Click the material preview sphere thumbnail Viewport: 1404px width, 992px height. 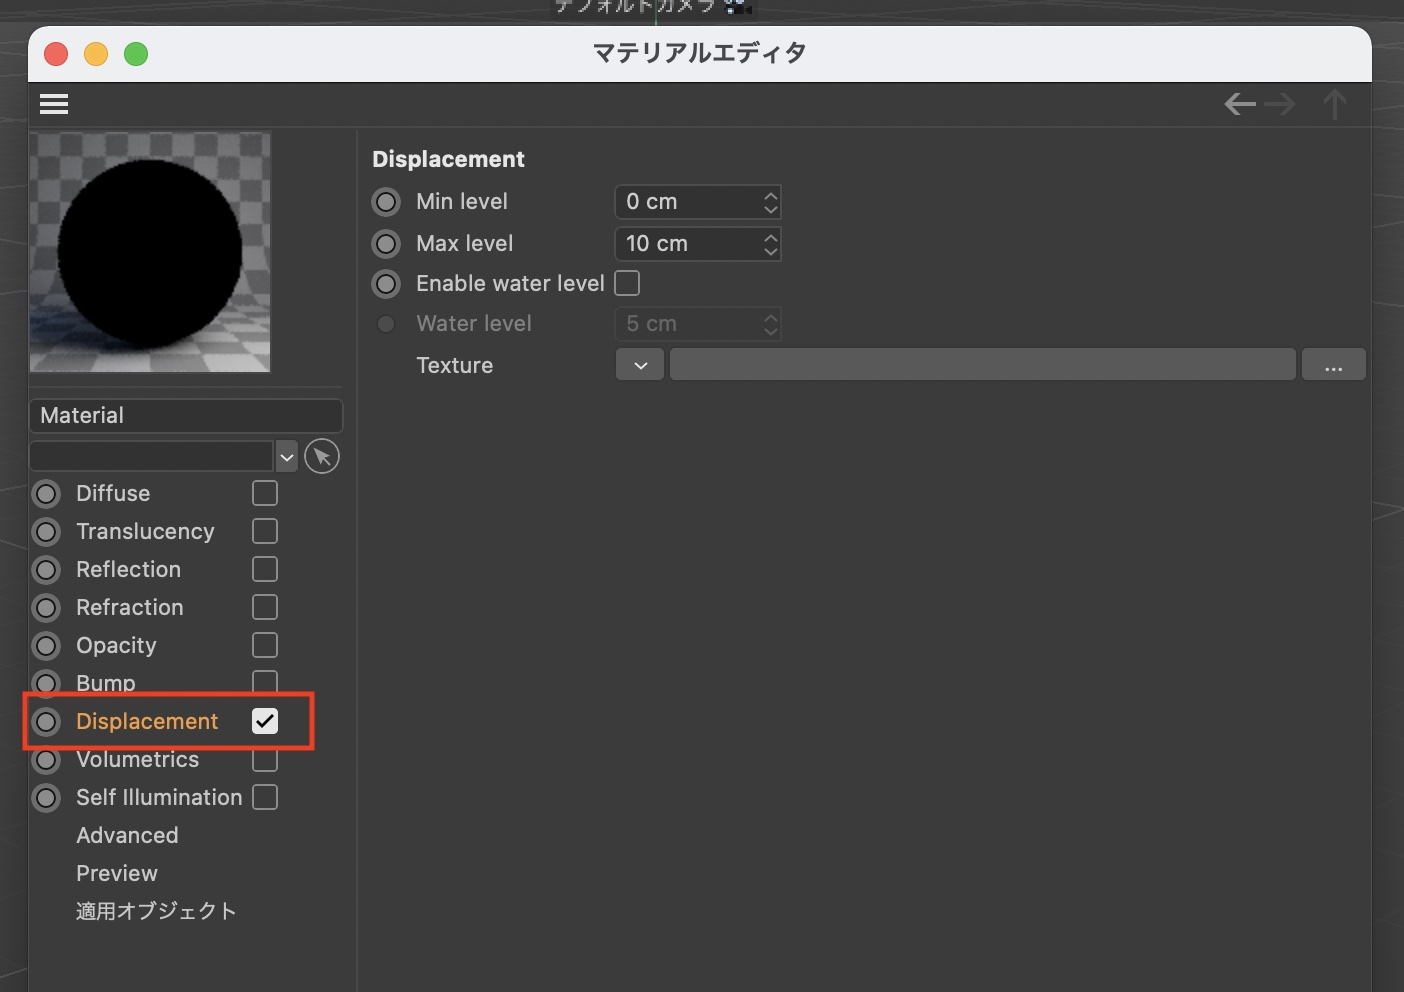click(x=150, y=252)
